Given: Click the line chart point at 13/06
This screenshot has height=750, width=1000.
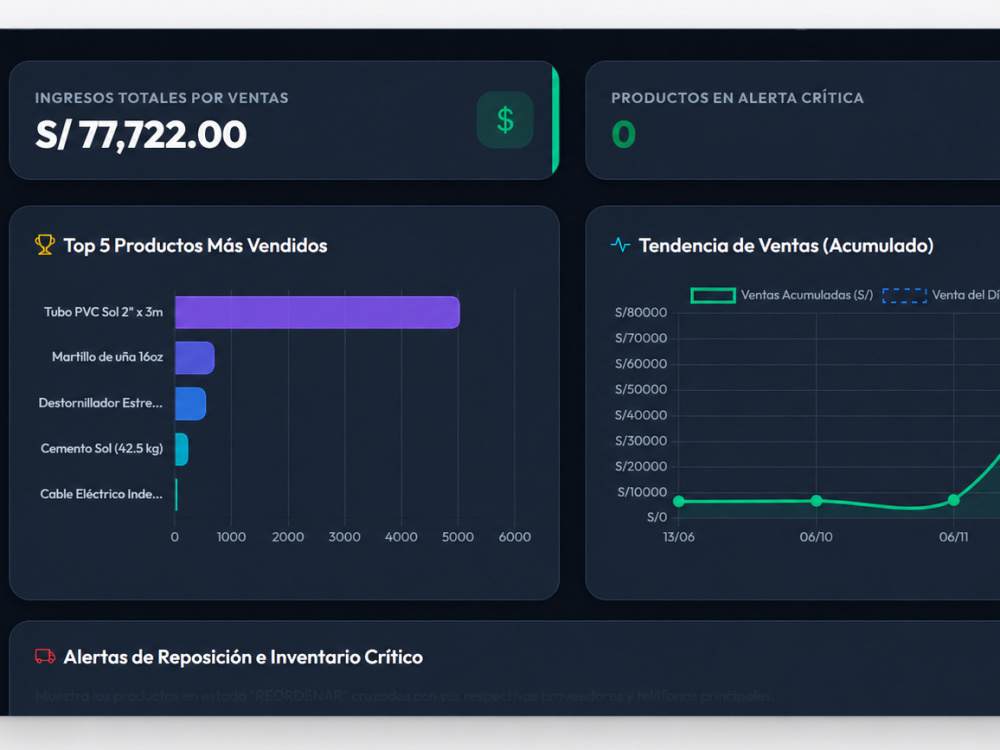Looking at the screenshot, I should pos(679,501).
